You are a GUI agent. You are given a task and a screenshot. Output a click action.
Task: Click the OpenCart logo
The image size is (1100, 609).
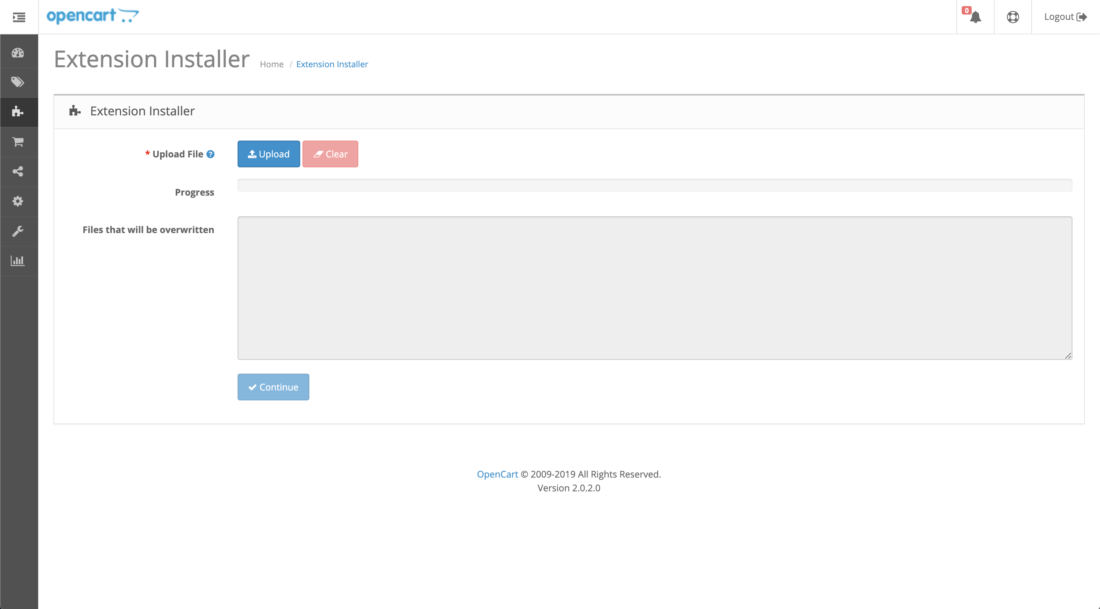[x=93, y=15]
